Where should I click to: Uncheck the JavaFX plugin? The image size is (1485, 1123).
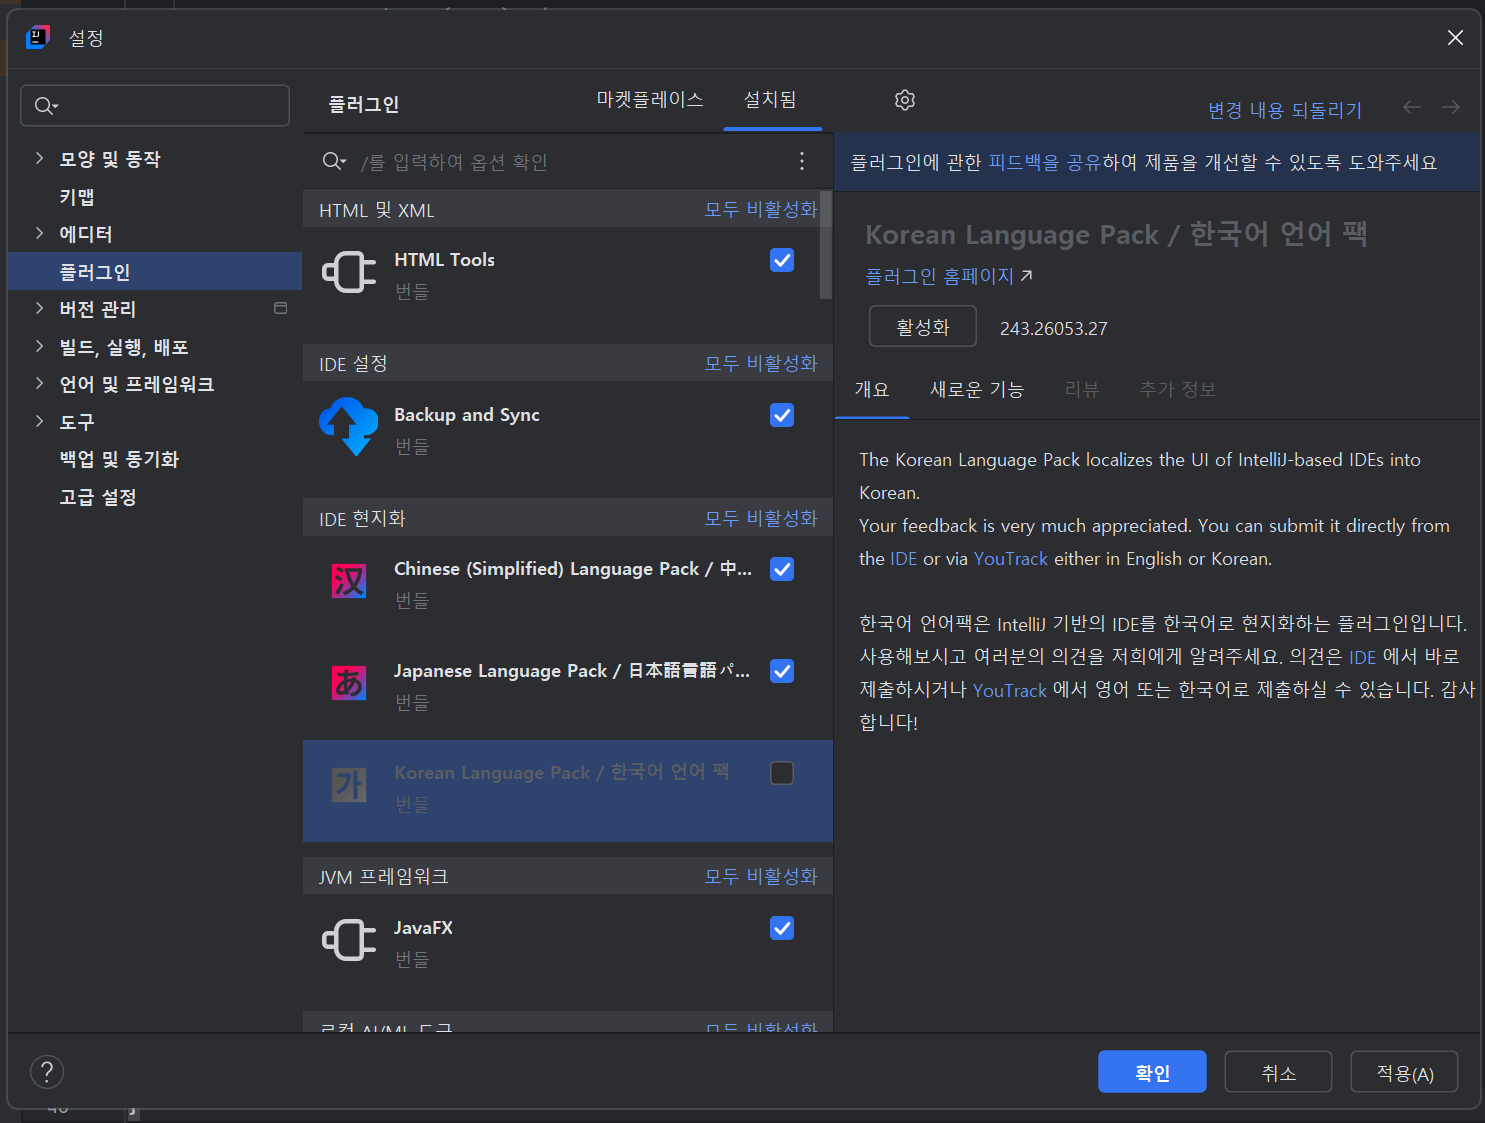click(782, 928)
